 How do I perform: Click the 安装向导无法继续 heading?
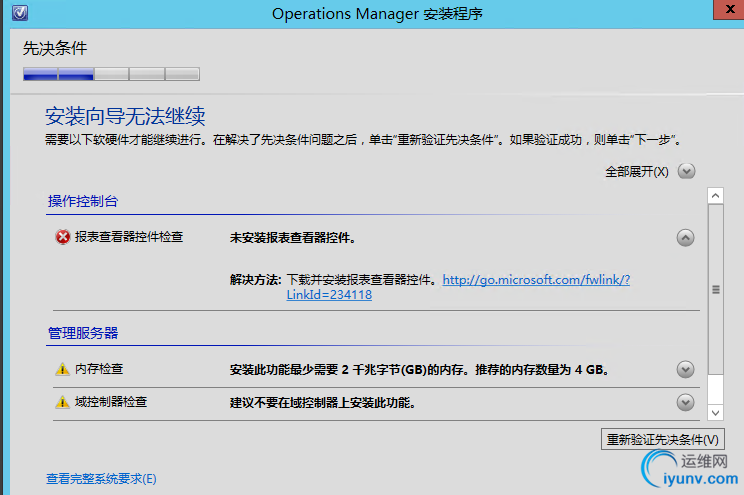125,116
